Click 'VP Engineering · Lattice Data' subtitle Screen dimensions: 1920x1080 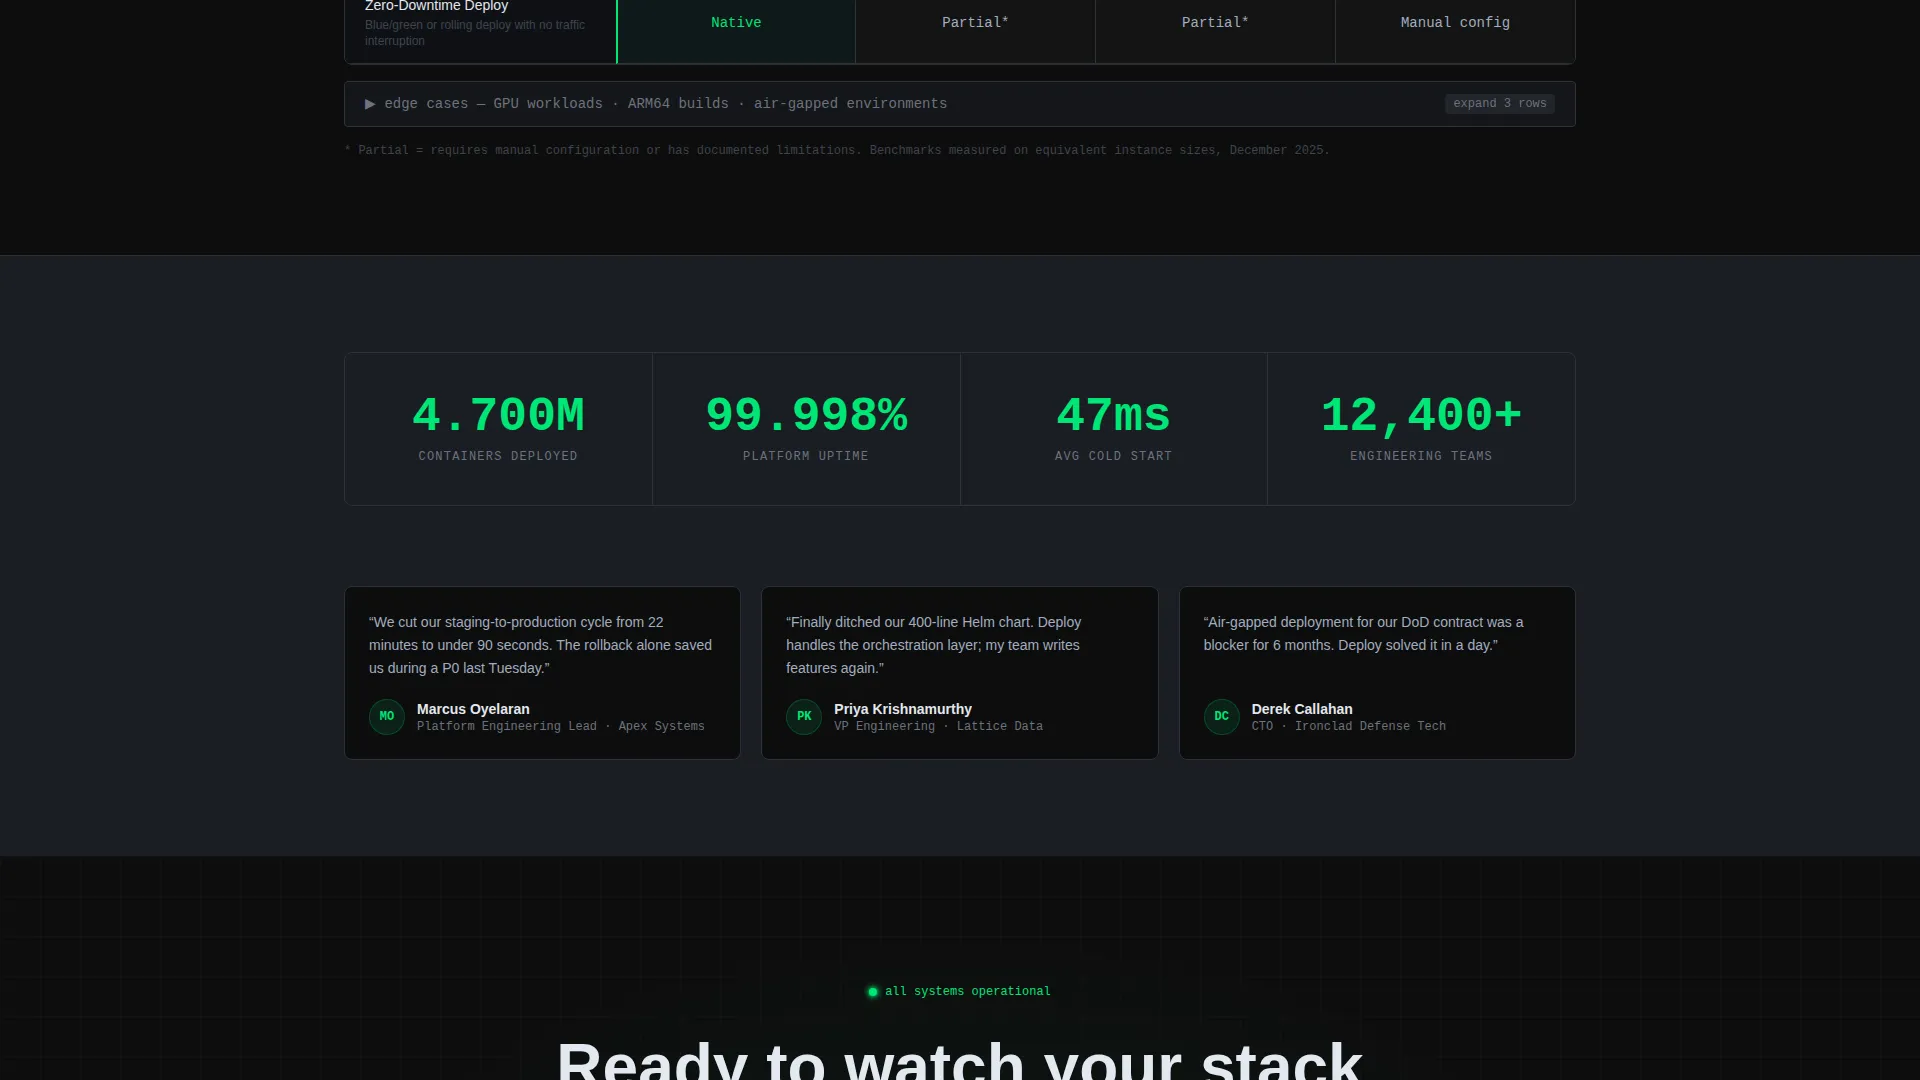click(938, 727)
